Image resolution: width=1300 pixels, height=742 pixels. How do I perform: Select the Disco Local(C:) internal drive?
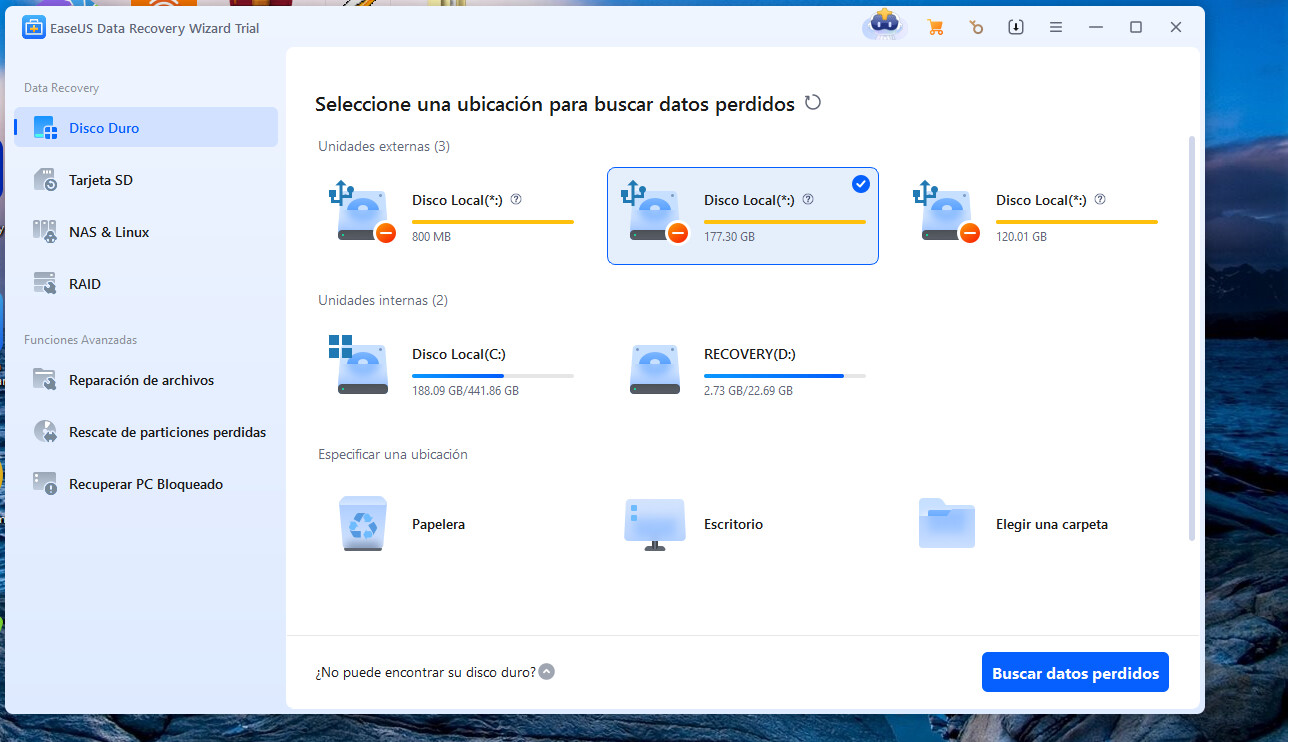(x=450, y=371)
